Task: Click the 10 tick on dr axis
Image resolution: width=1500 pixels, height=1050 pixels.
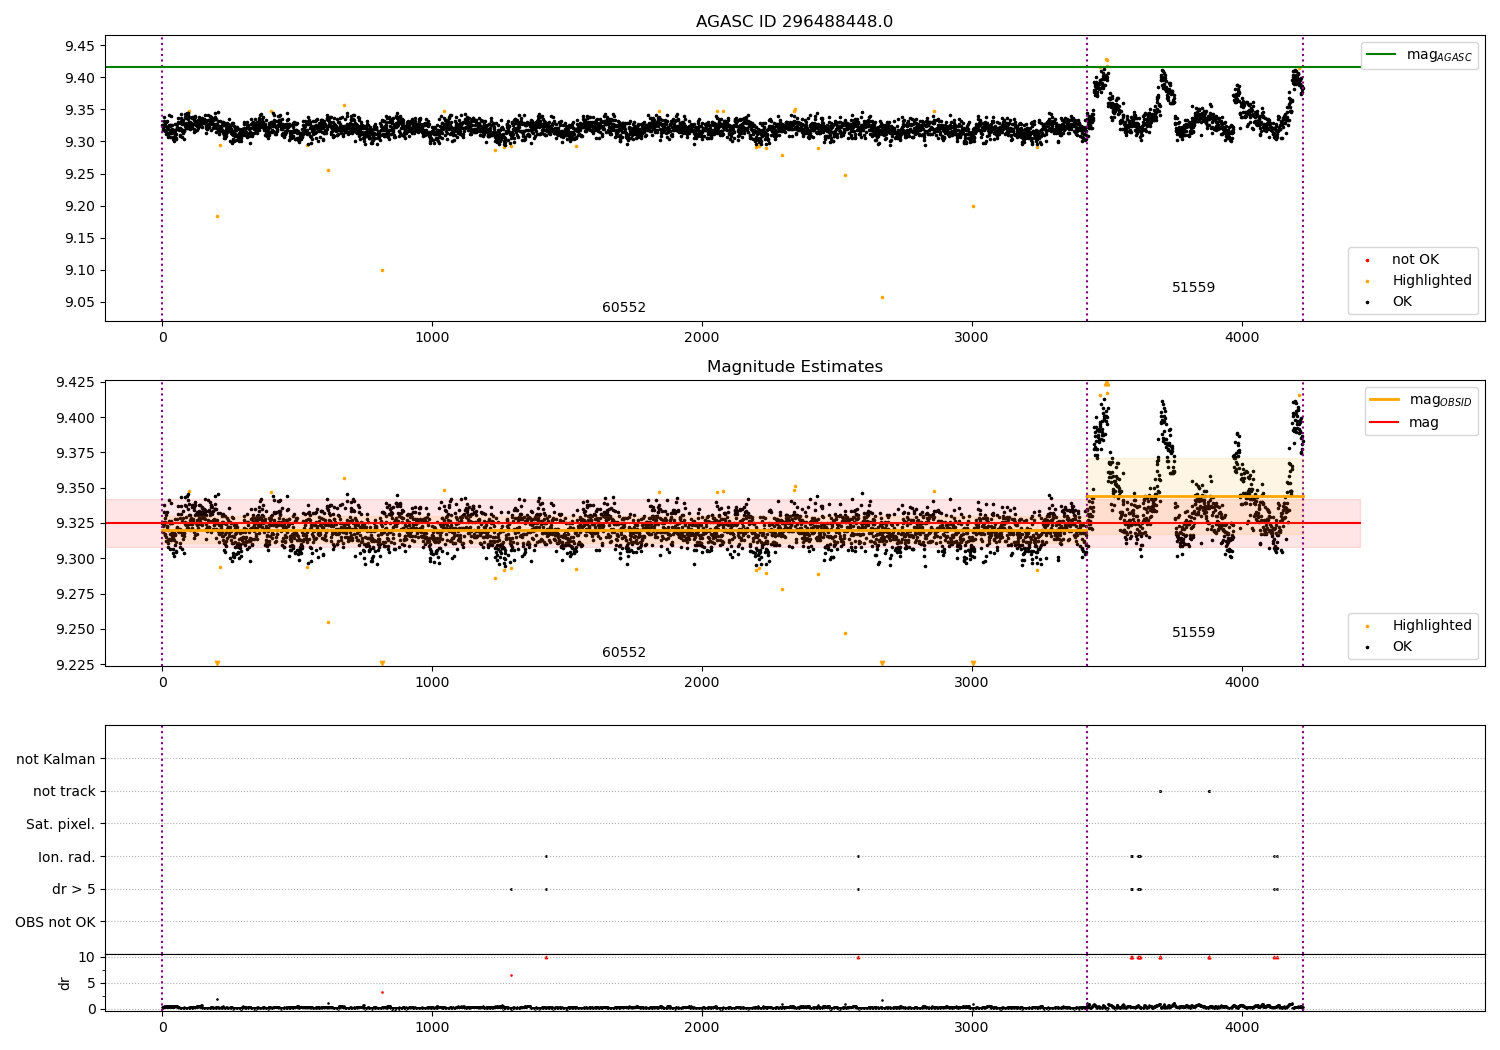Action: pyautogui.click(x=87, y=957)
